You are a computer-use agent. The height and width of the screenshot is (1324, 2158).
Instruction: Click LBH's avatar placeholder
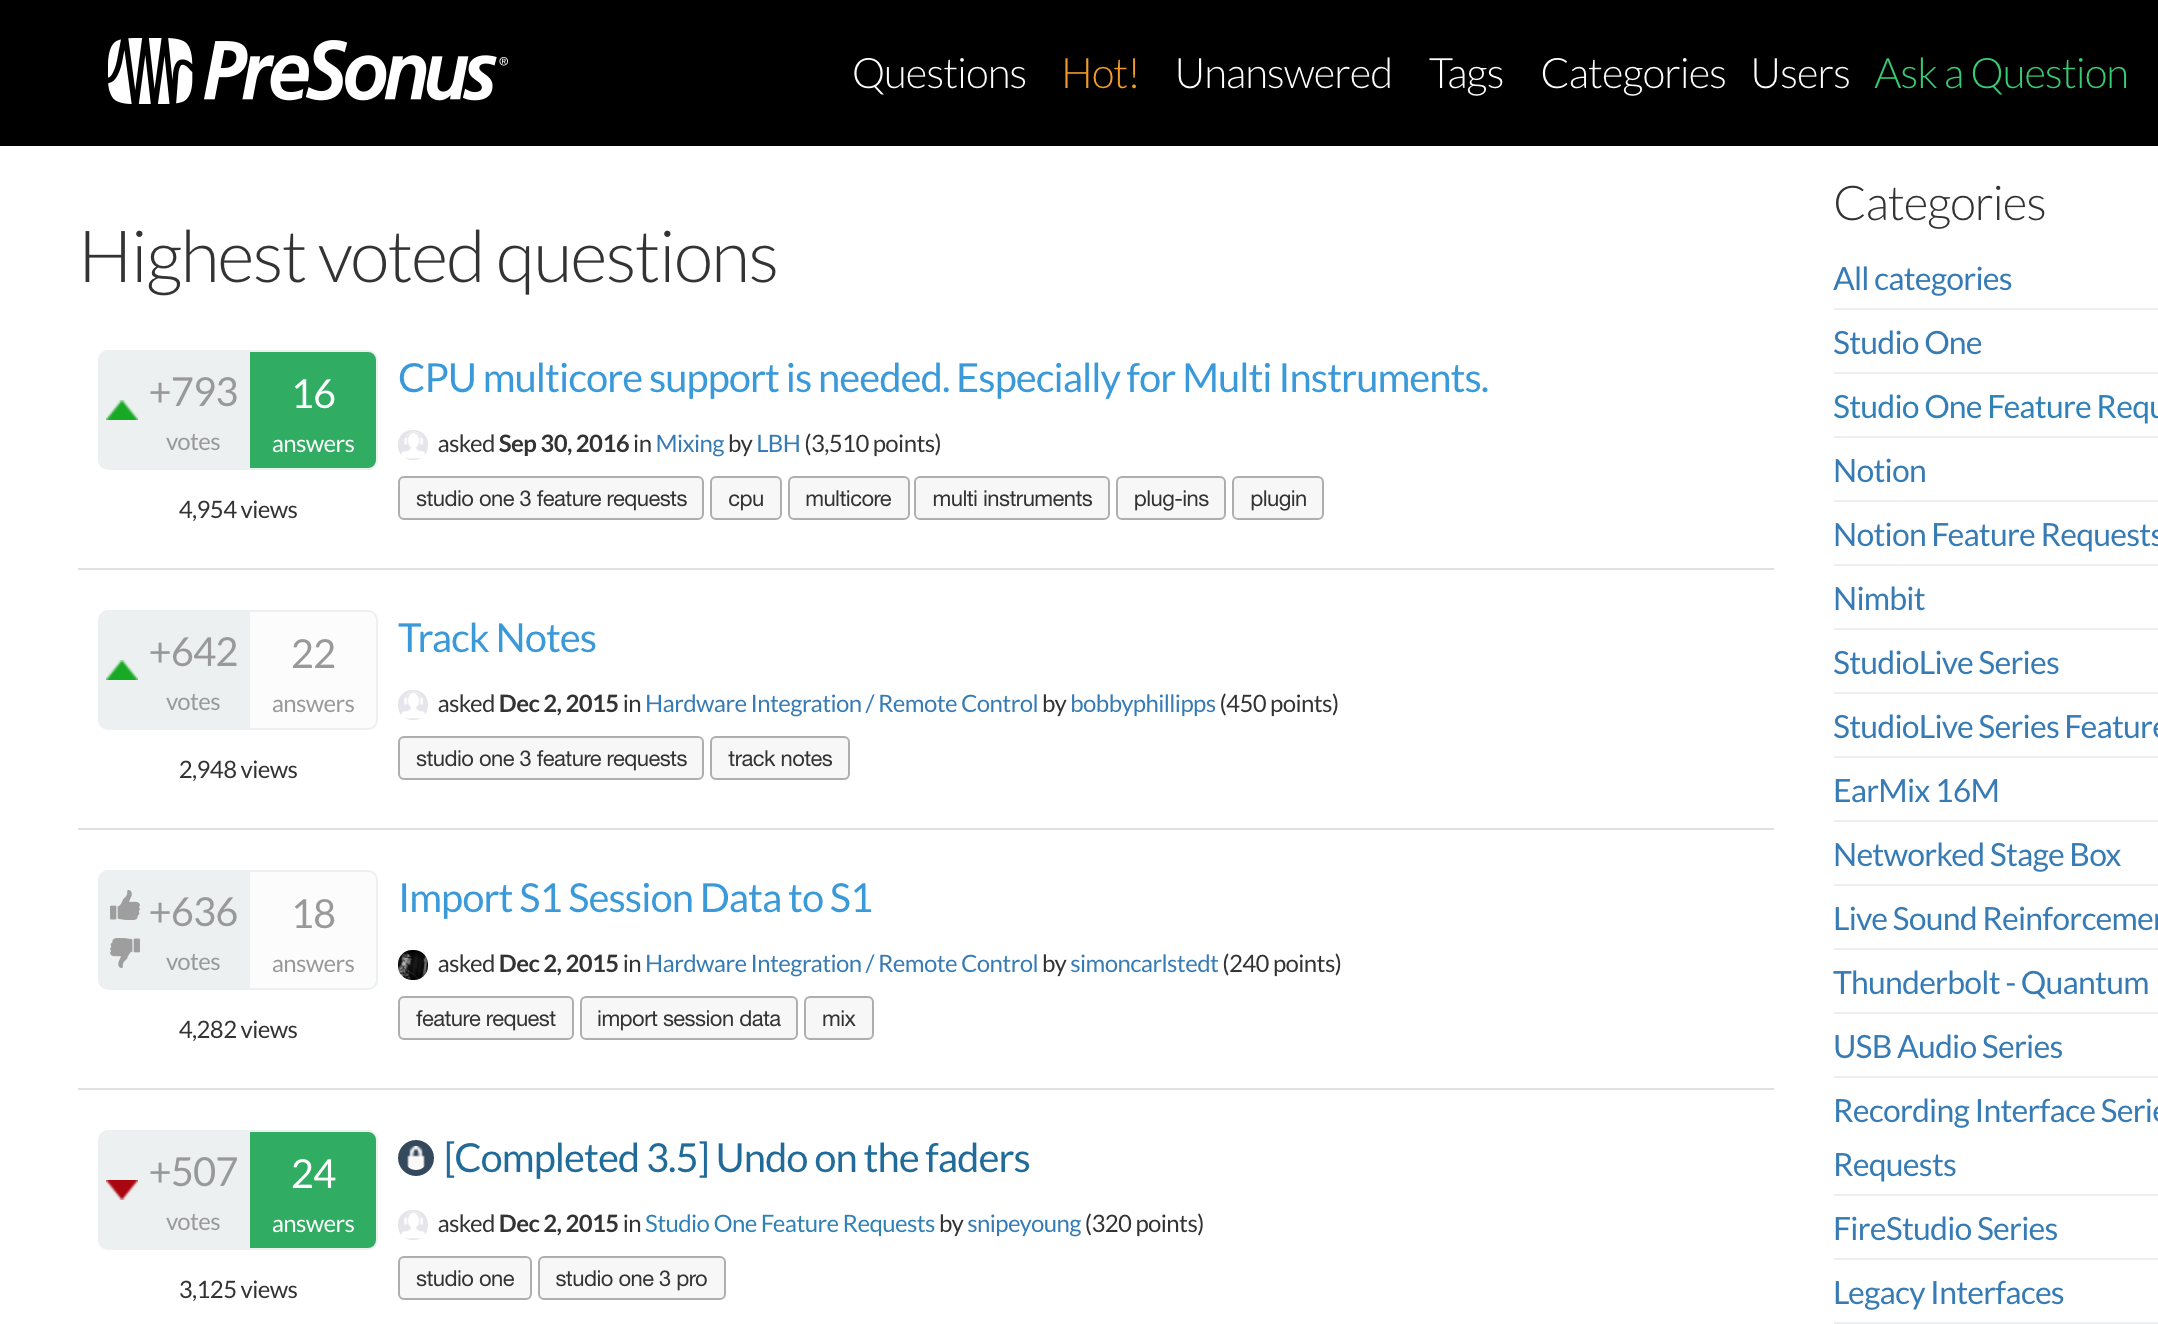pos(413,444)
